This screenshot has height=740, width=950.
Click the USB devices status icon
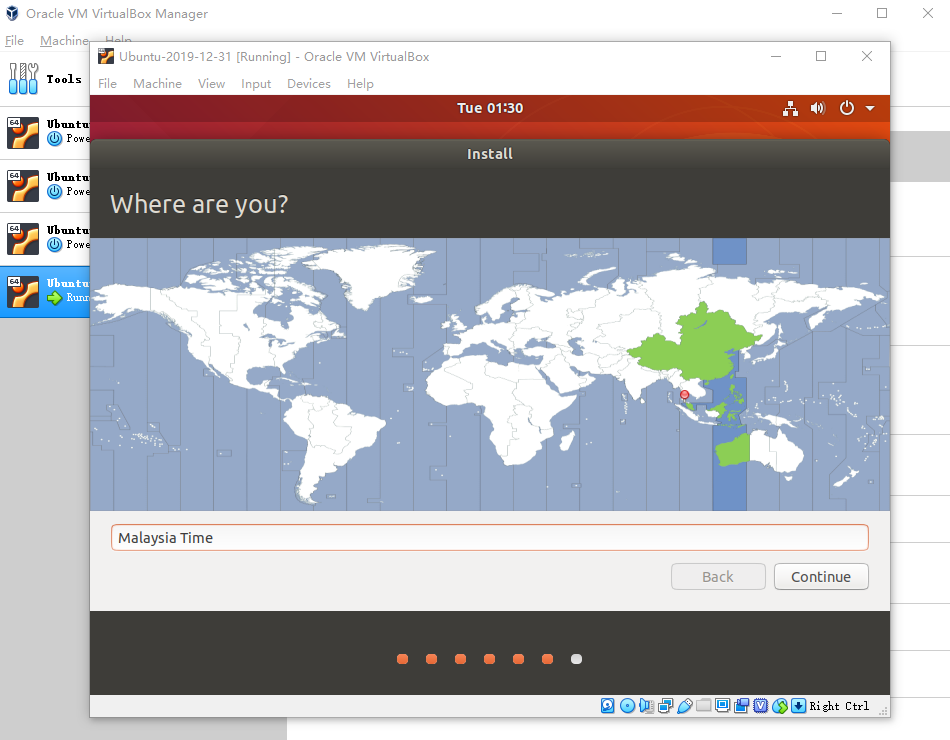tap(685, 705)
